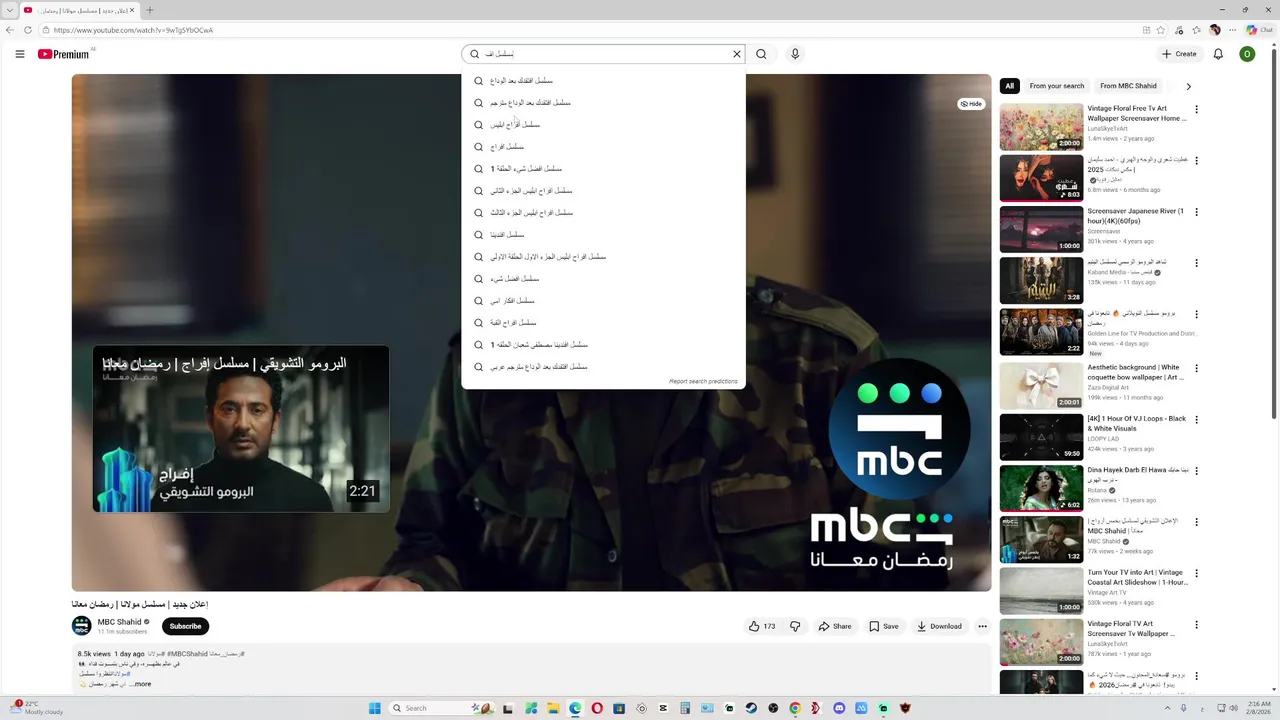This screenshot has width=1280, height=720.
Task: Open options for Dina Hayek Darb El Hawa
Action: [x=1196, y=471]
